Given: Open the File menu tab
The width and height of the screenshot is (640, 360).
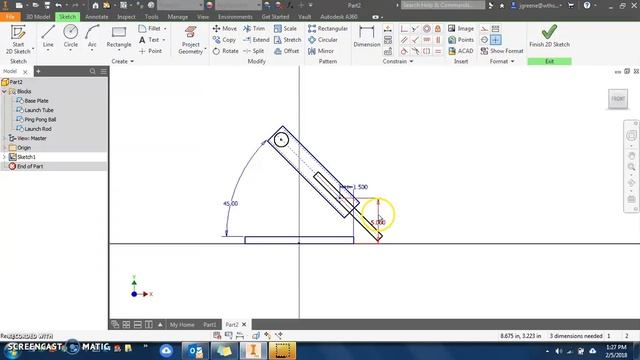Looking at the screenshot, I should (10, 17).
